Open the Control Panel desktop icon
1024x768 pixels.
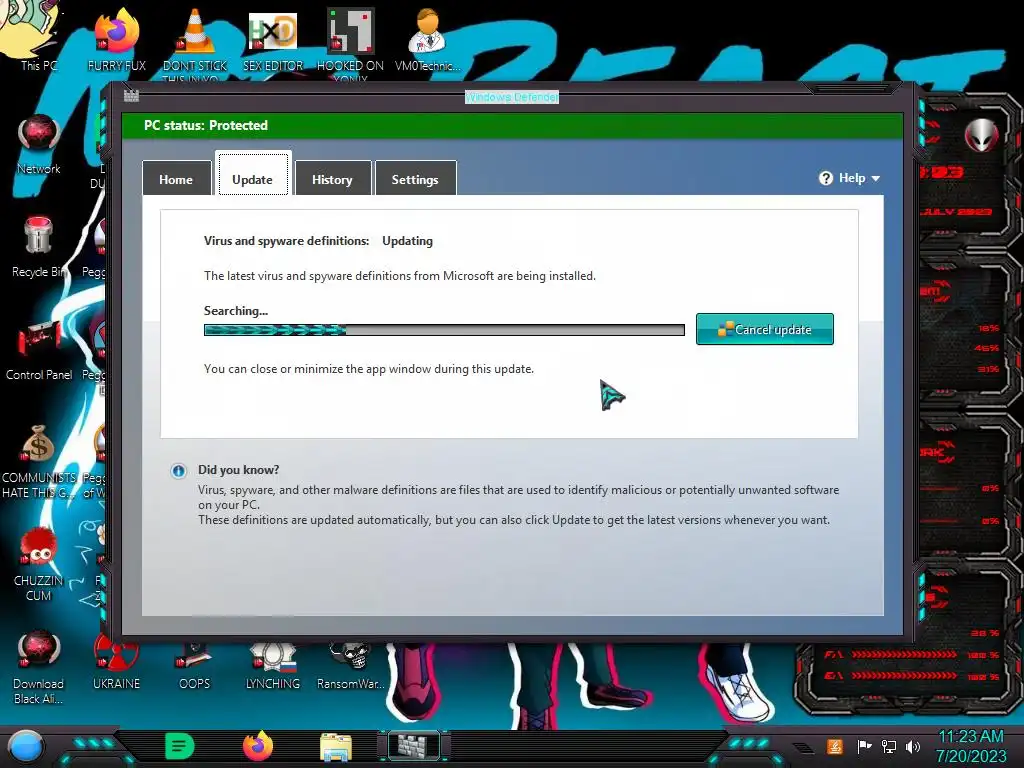(x=39, y=350)
